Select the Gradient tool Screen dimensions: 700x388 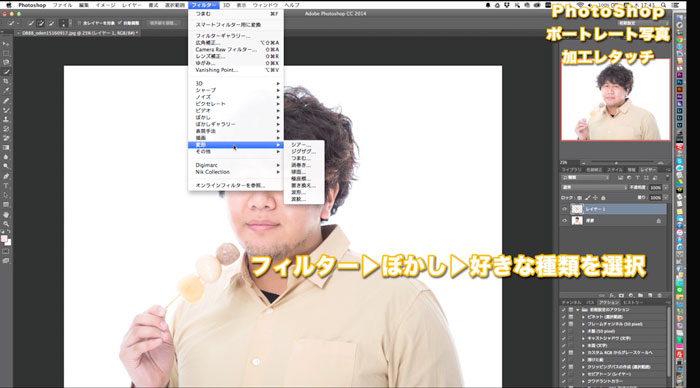click(x=6, y=147)
